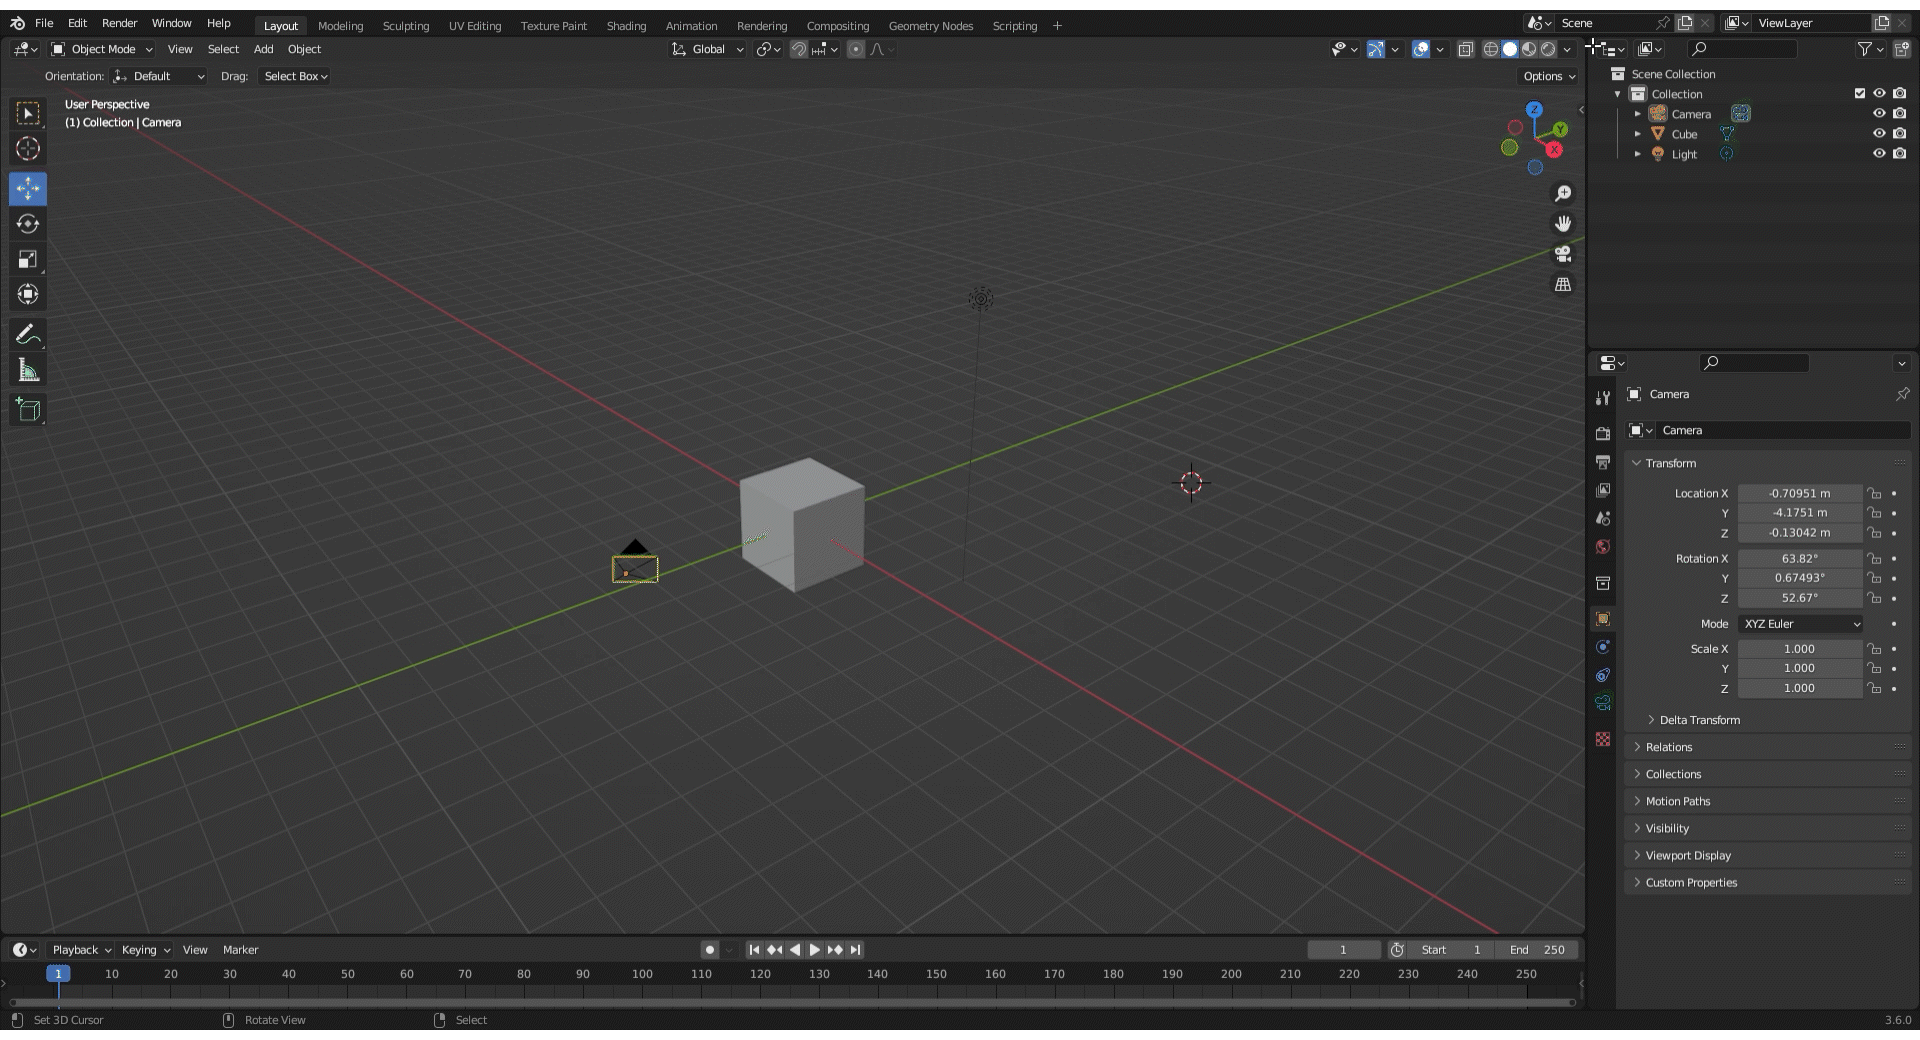Choose the Measure tool
The image size is (1920, 1040).
click(28, 371)
